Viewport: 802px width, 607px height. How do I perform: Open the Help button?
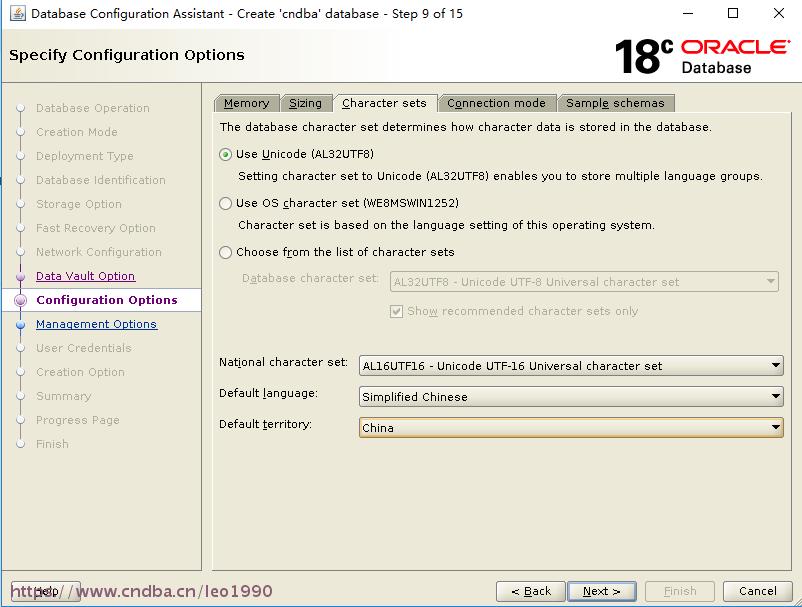(x=46, y=591)
